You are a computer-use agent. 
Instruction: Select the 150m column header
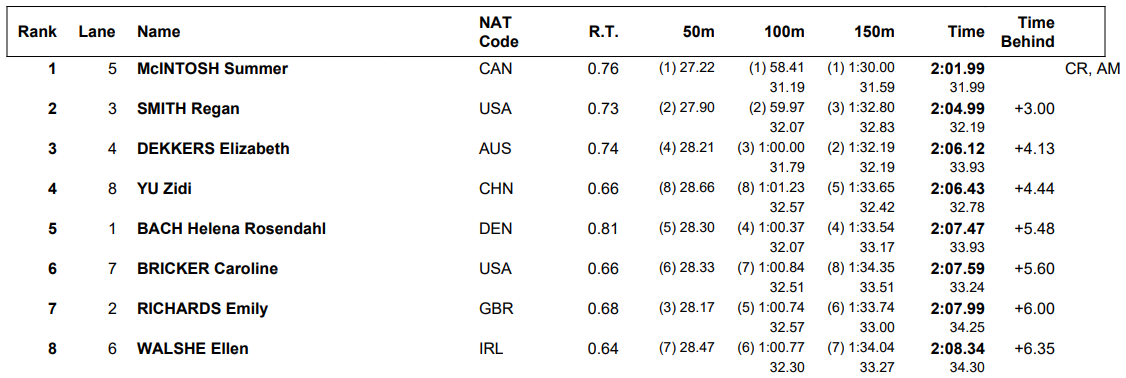(x=875, y=32)
